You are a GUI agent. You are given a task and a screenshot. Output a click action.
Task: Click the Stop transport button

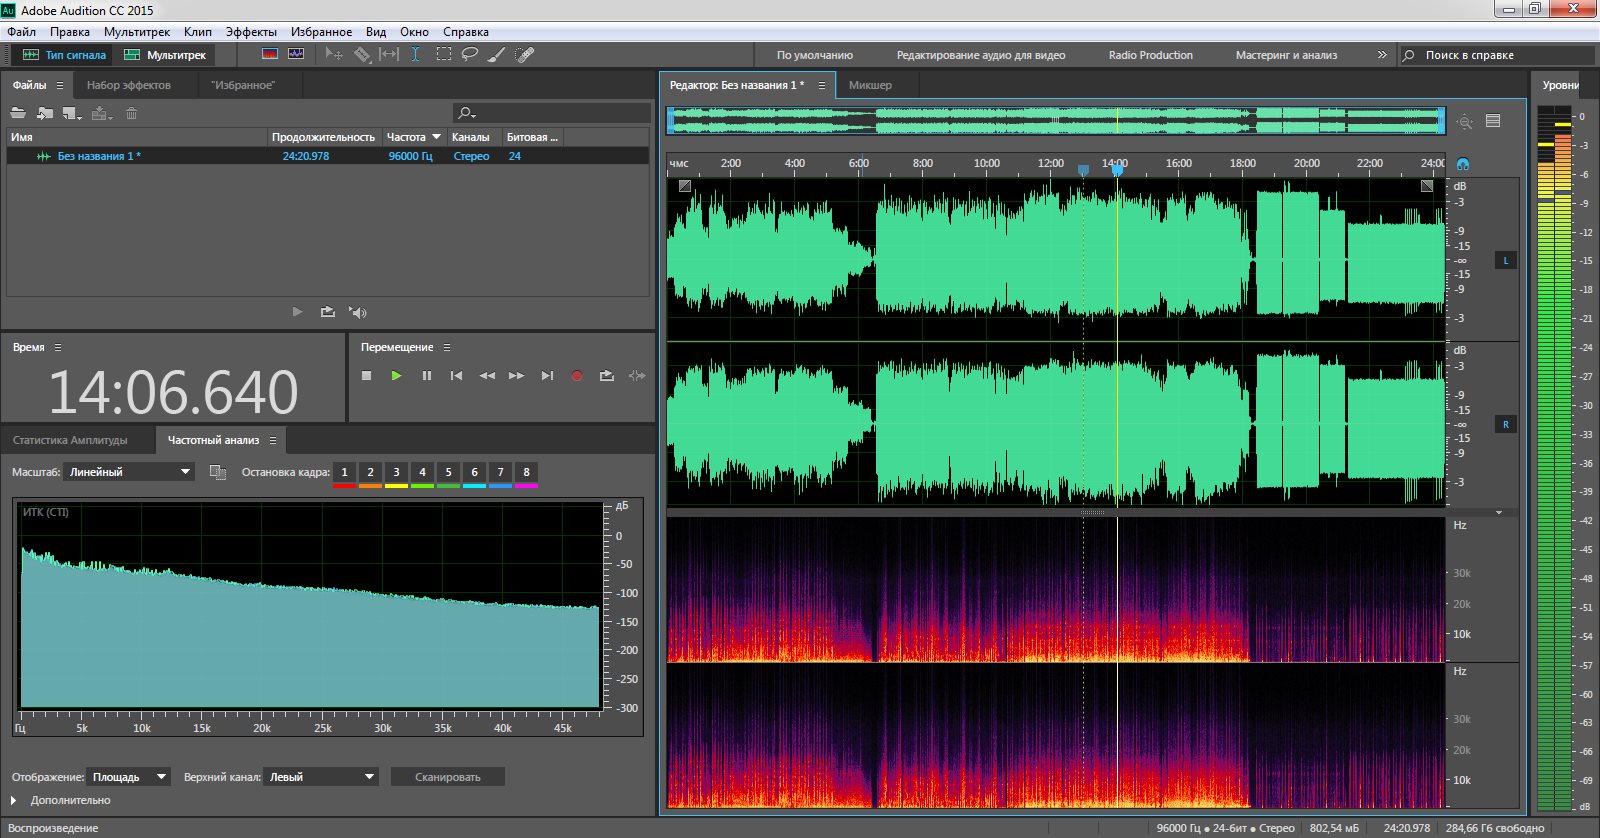(x=366, y=376)
